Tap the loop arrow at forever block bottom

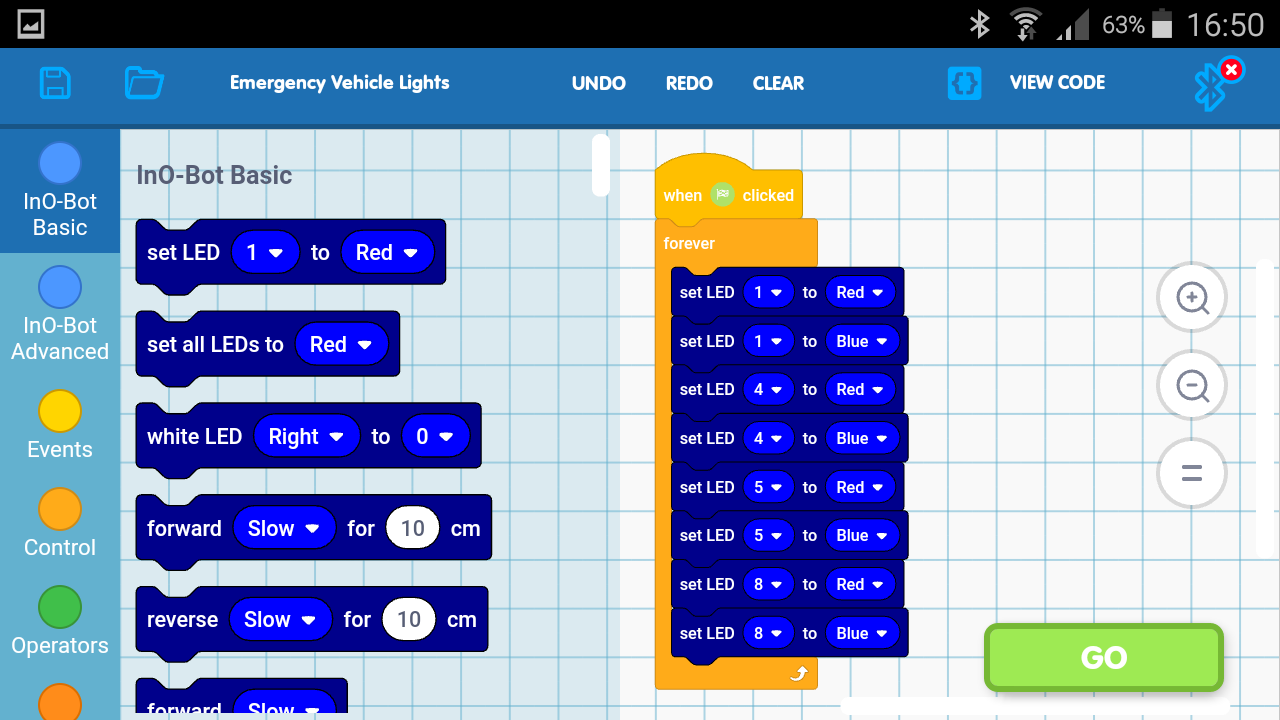pyautogui.click(x=798, y=674)
